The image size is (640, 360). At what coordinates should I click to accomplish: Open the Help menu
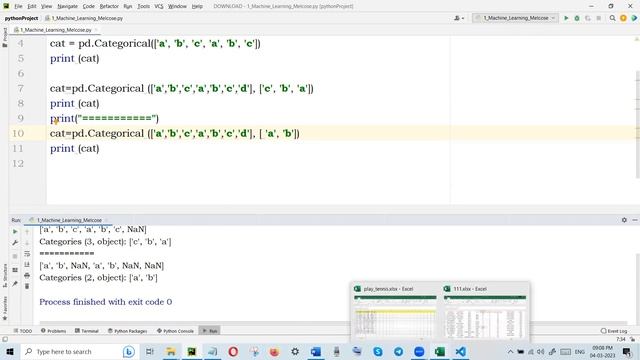(x=197, y=6)
